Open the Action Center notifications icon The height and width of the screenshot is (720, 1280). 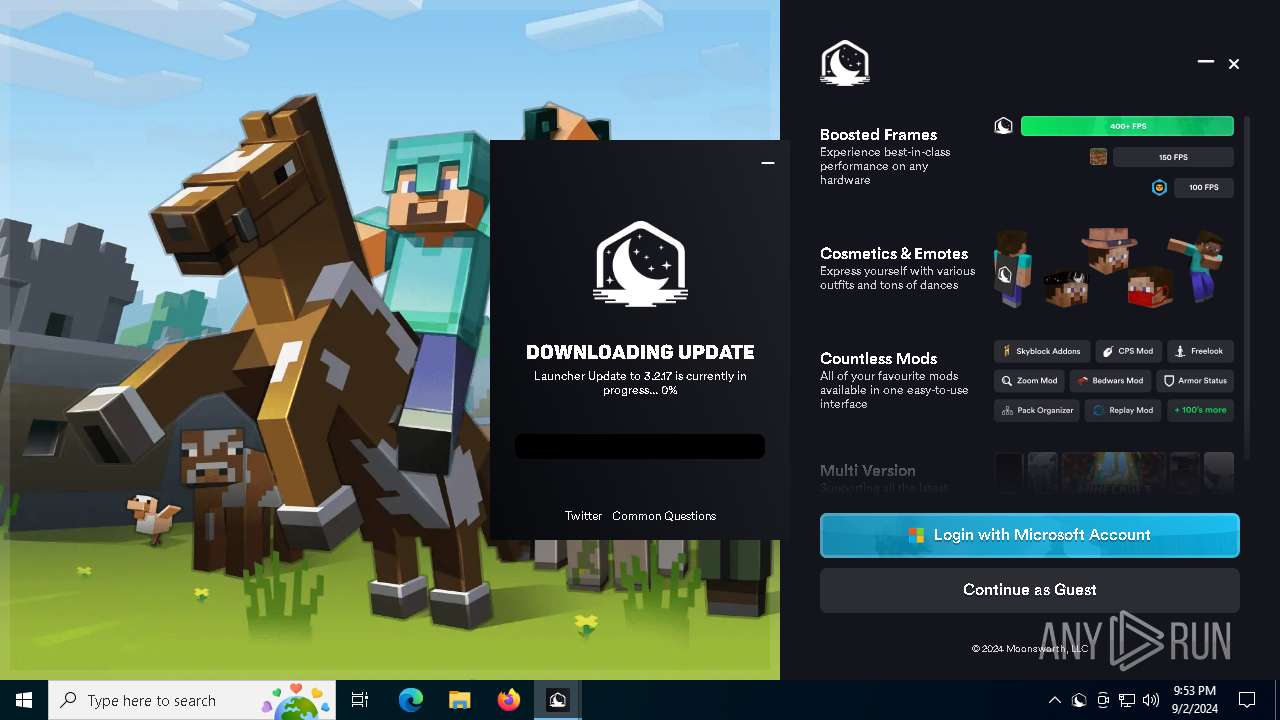tap(1247, 700)
